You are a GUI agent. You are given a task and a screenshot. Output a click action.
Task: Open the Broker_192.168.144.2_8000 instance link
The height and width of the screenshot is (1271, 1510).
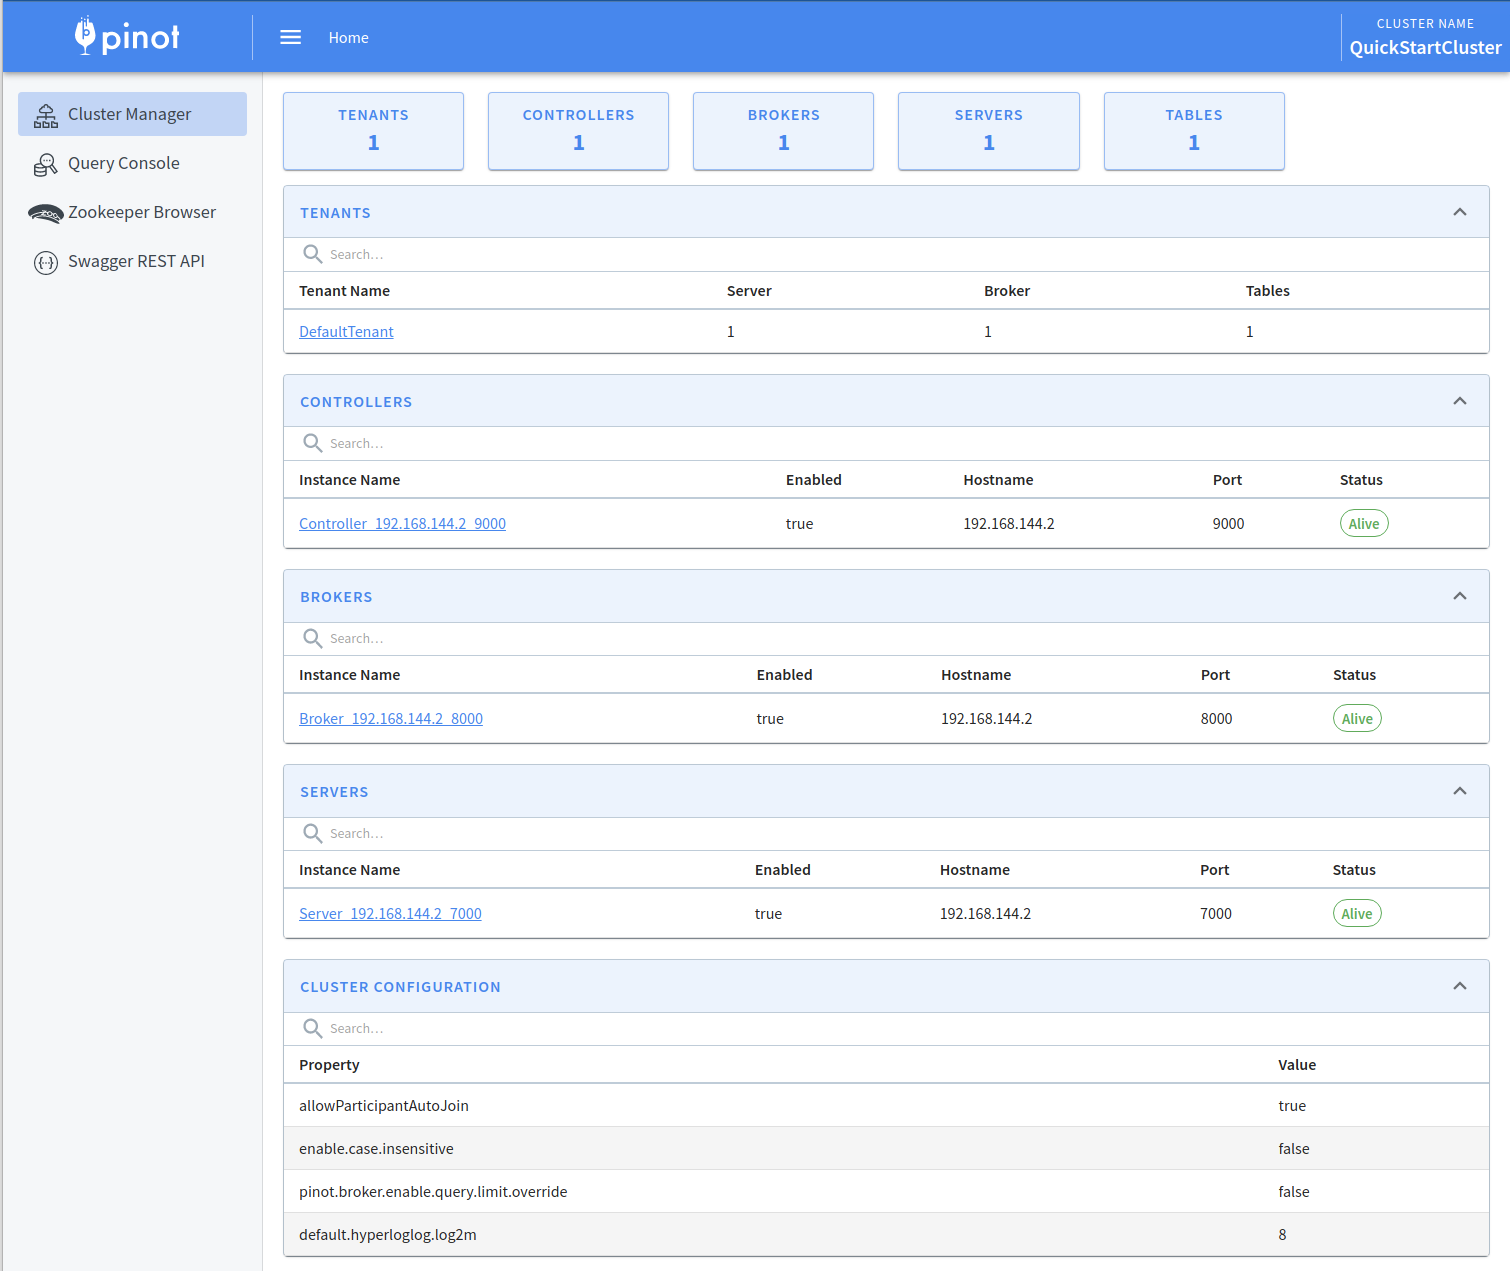[x=391, y=719]
